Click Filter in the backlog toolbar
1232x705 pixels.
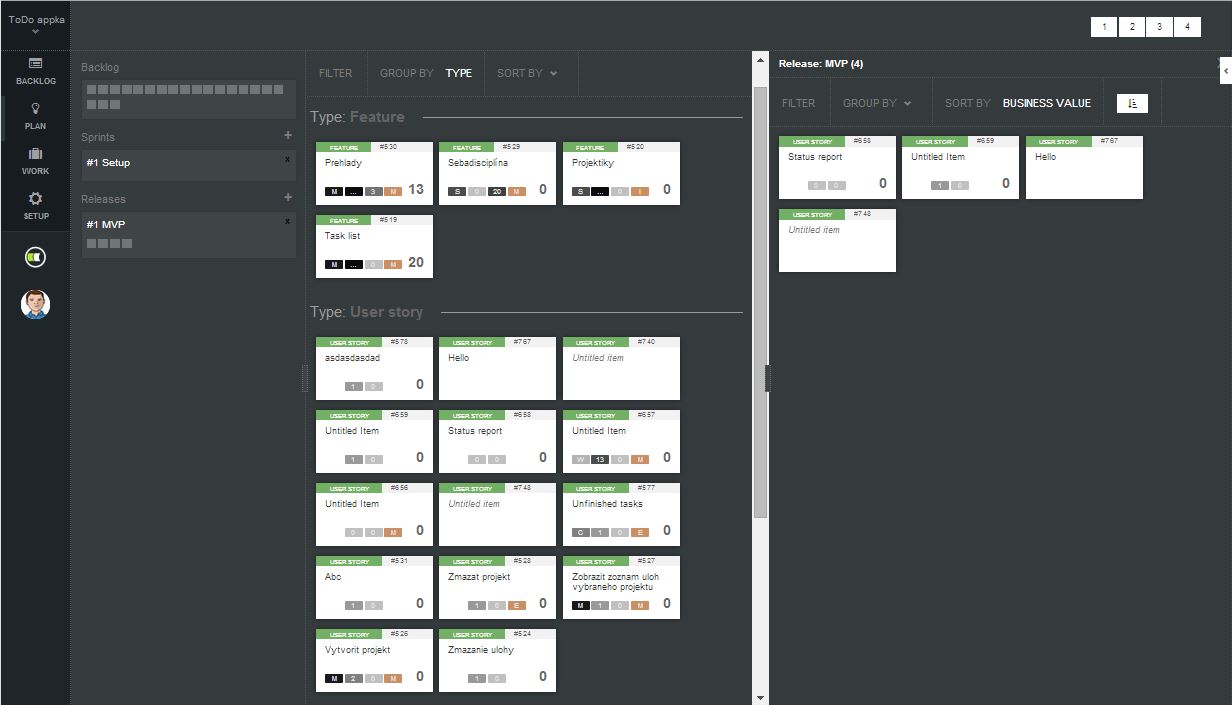click(x=335, y=73)
